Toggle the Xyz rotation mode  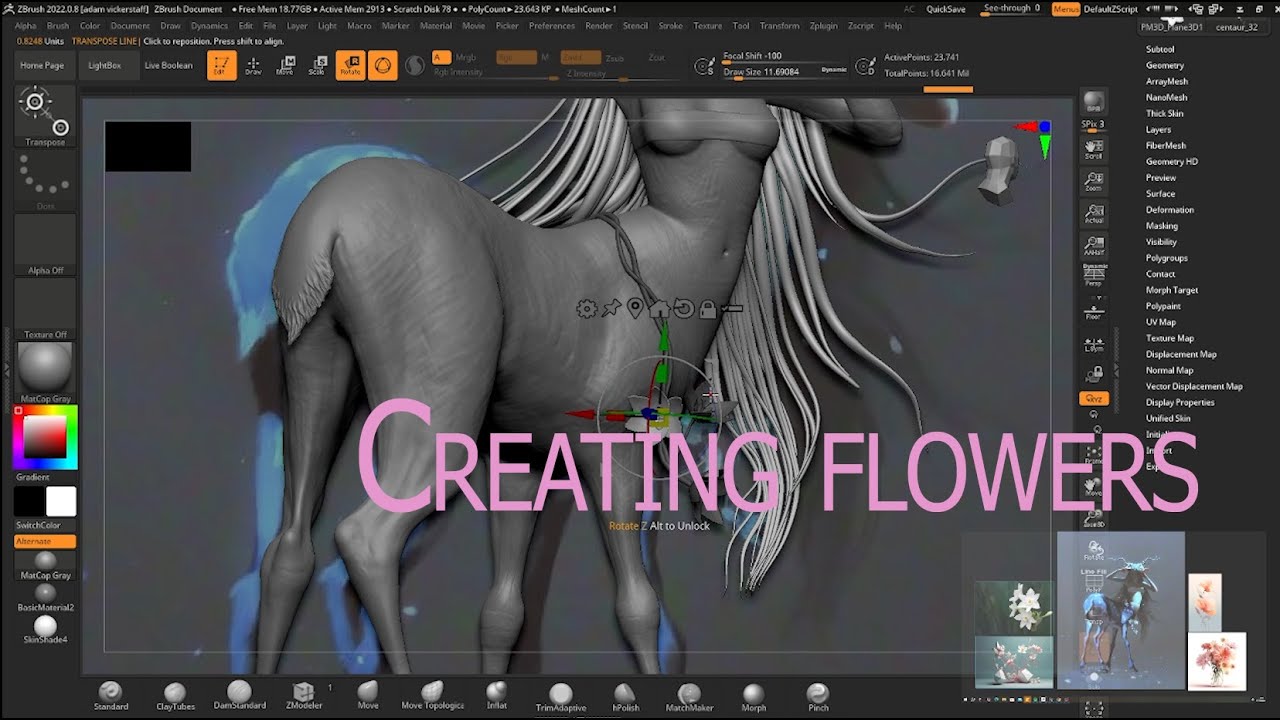1094,398
